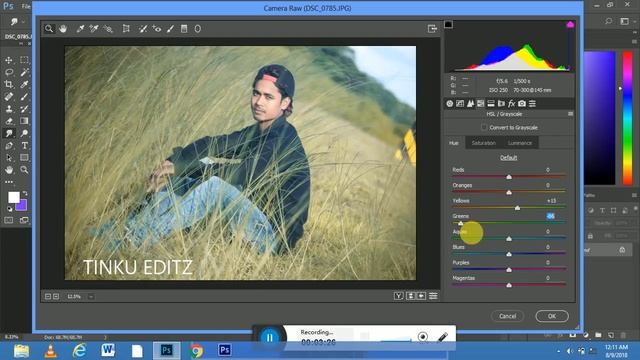640x360 pixels.
Task: Click the Blues hue slider handle
Action: [509, 254]
